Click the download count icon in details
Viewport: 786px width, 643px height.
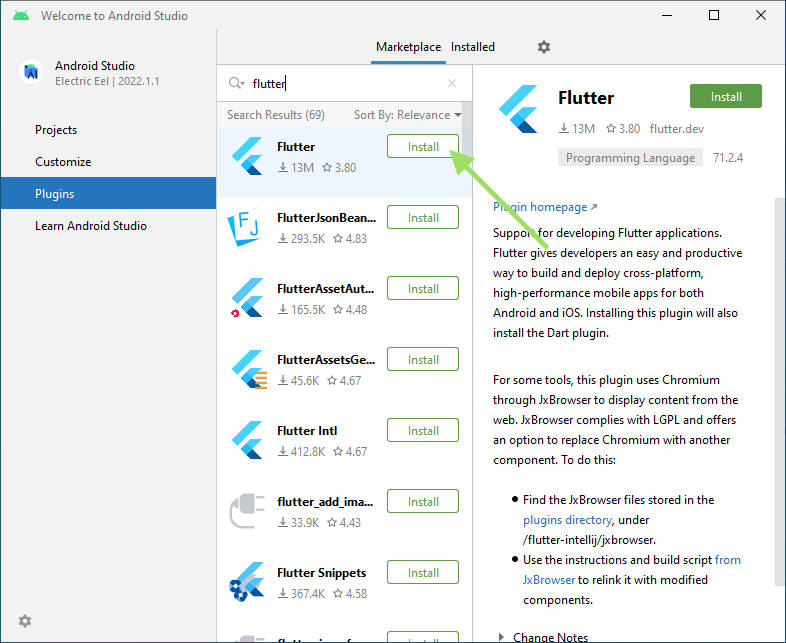[x=564, y=129]
